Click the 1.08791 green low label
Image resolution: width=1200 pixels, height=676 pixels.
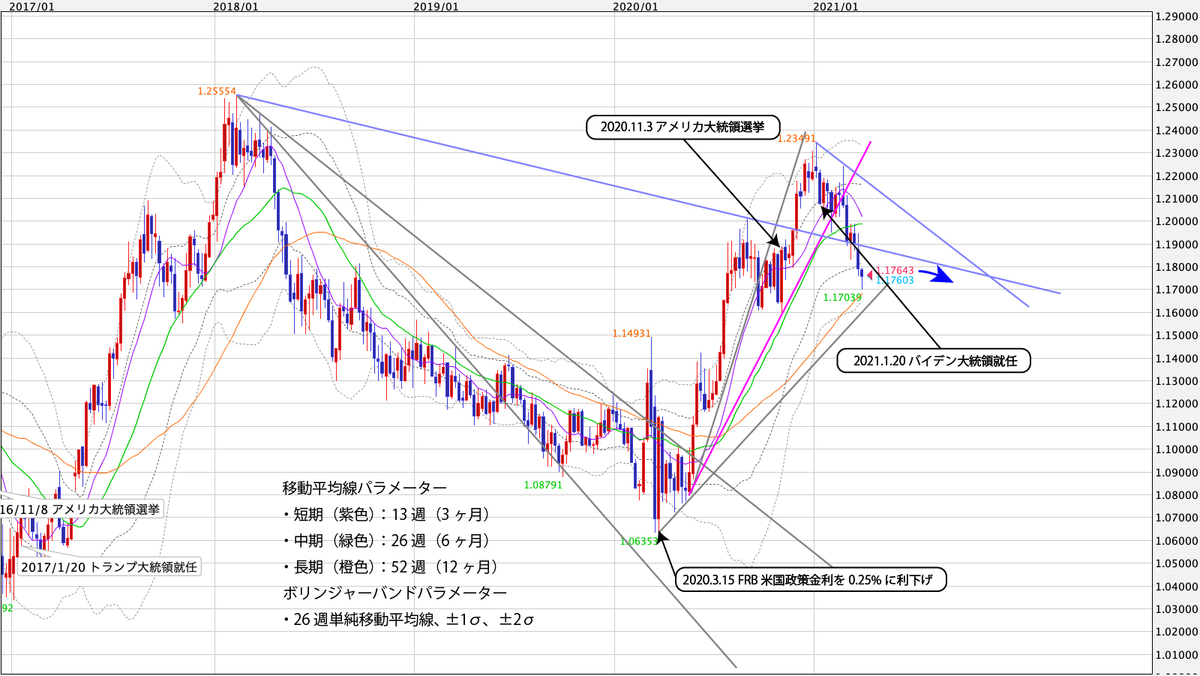click(543, 485)
